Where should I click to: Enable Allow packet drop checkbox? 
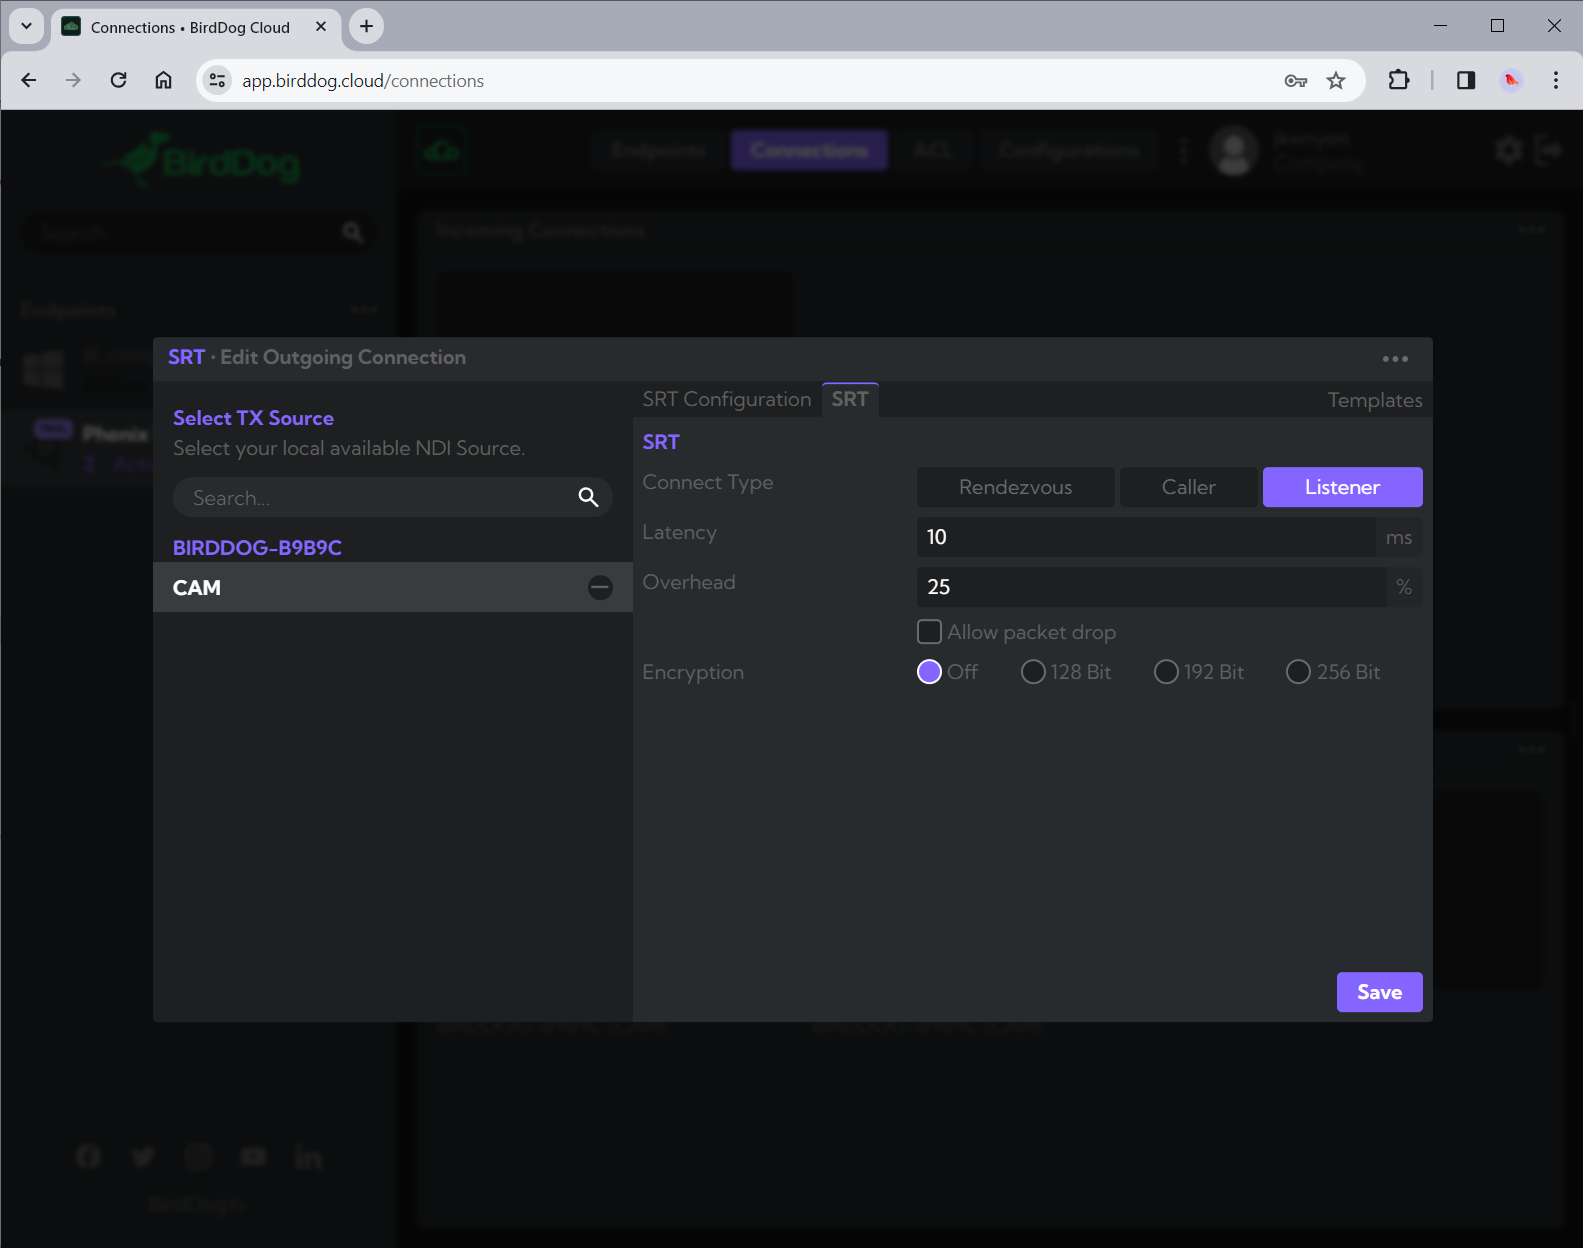[929, 632]
